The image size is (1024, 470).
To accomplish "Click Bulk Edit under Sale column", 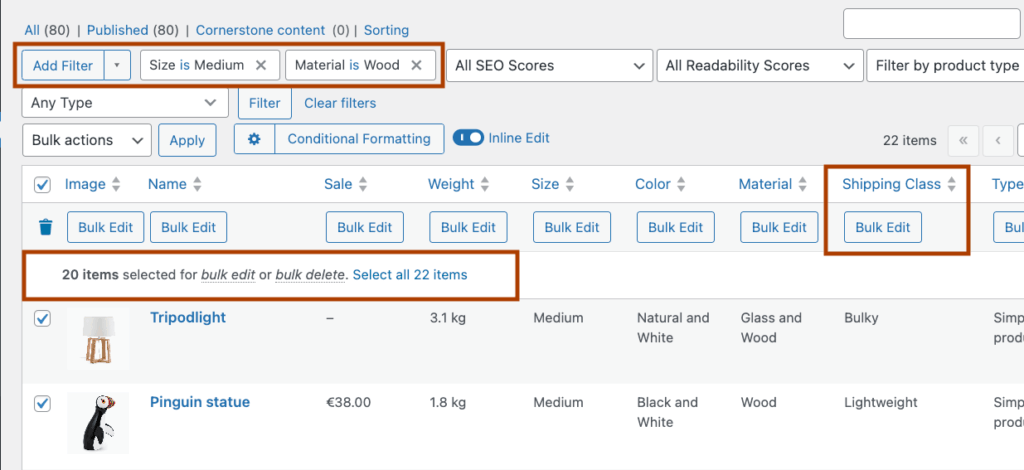I will 364,227.
